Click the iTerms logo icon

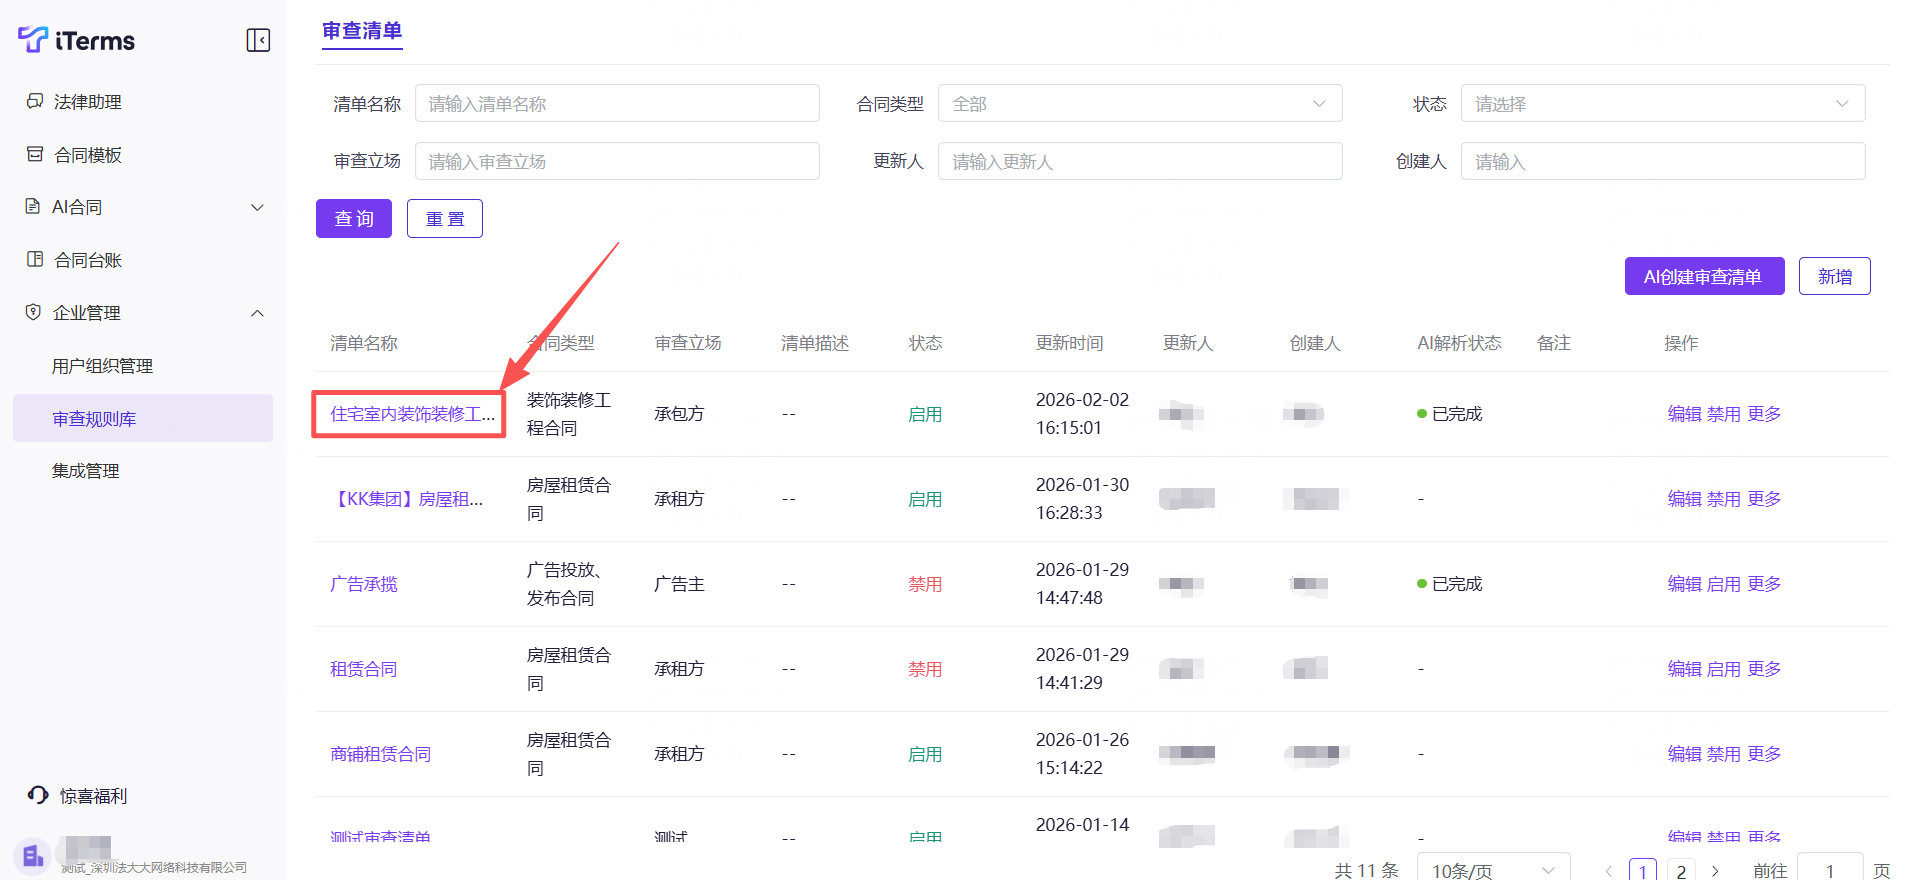(33, 40)
